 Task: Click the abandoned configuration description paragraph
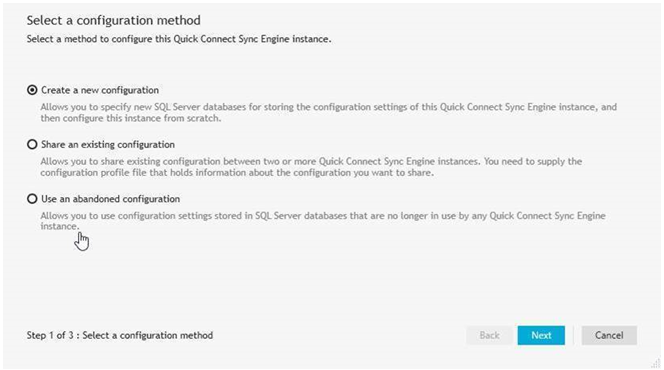323,221
